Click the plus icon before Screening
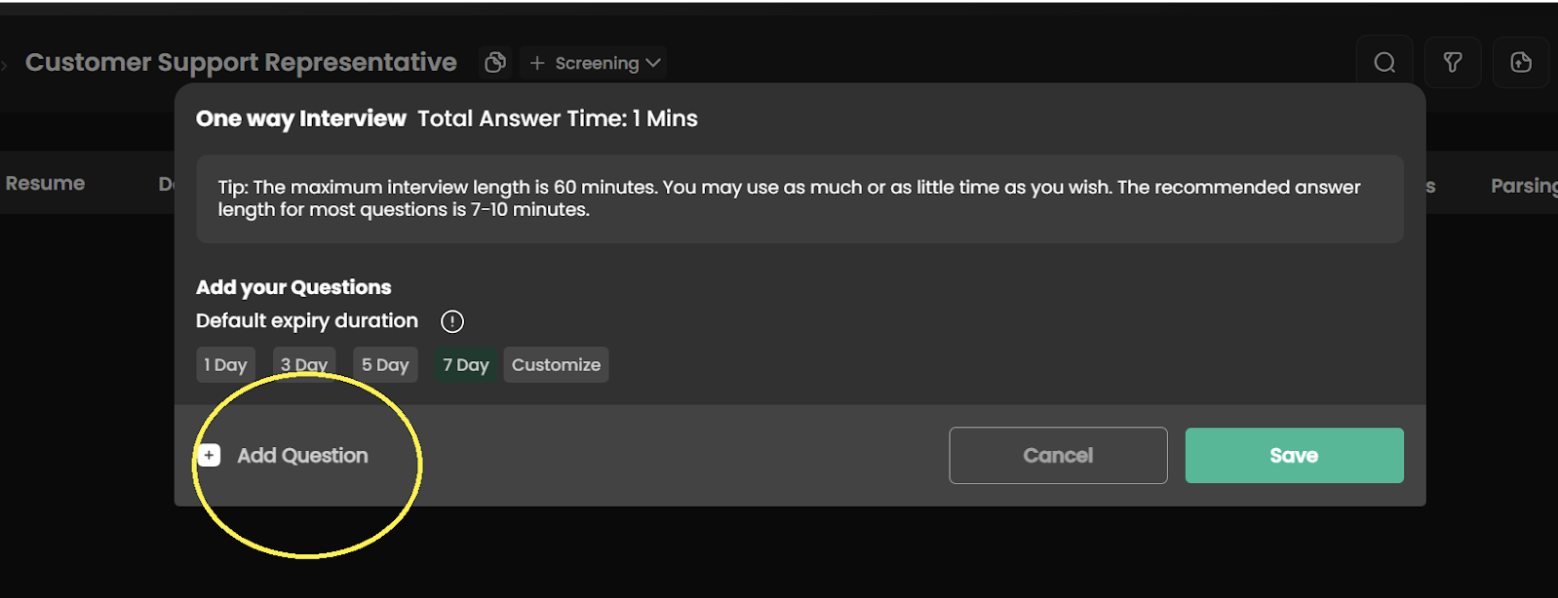Viewport: 1558px width, 598px height. click(x=537, y=63)
